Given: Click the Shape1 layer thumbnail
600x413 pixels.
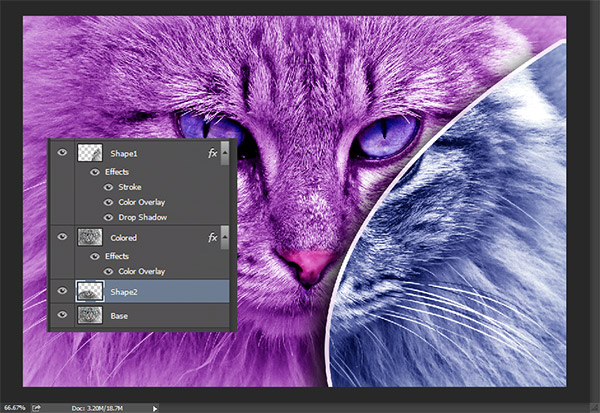Looking at the screenshot, I should (91, 153).
